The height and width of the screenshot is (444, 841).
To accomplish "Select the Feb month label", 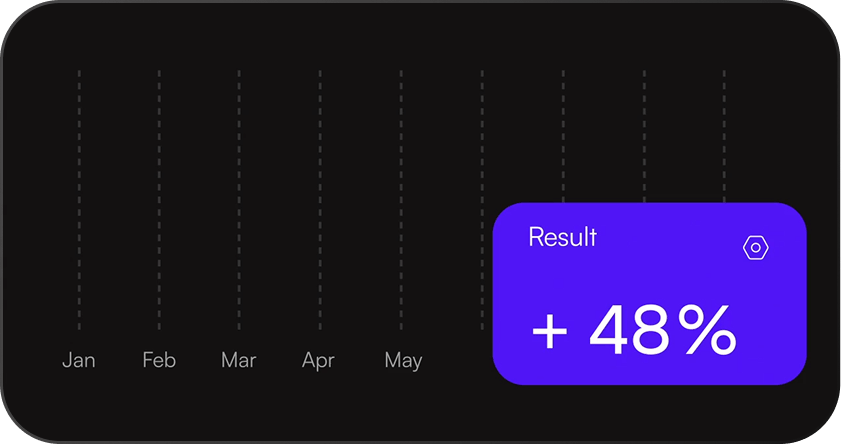I will pyautogui.click(x=159, y=360).
